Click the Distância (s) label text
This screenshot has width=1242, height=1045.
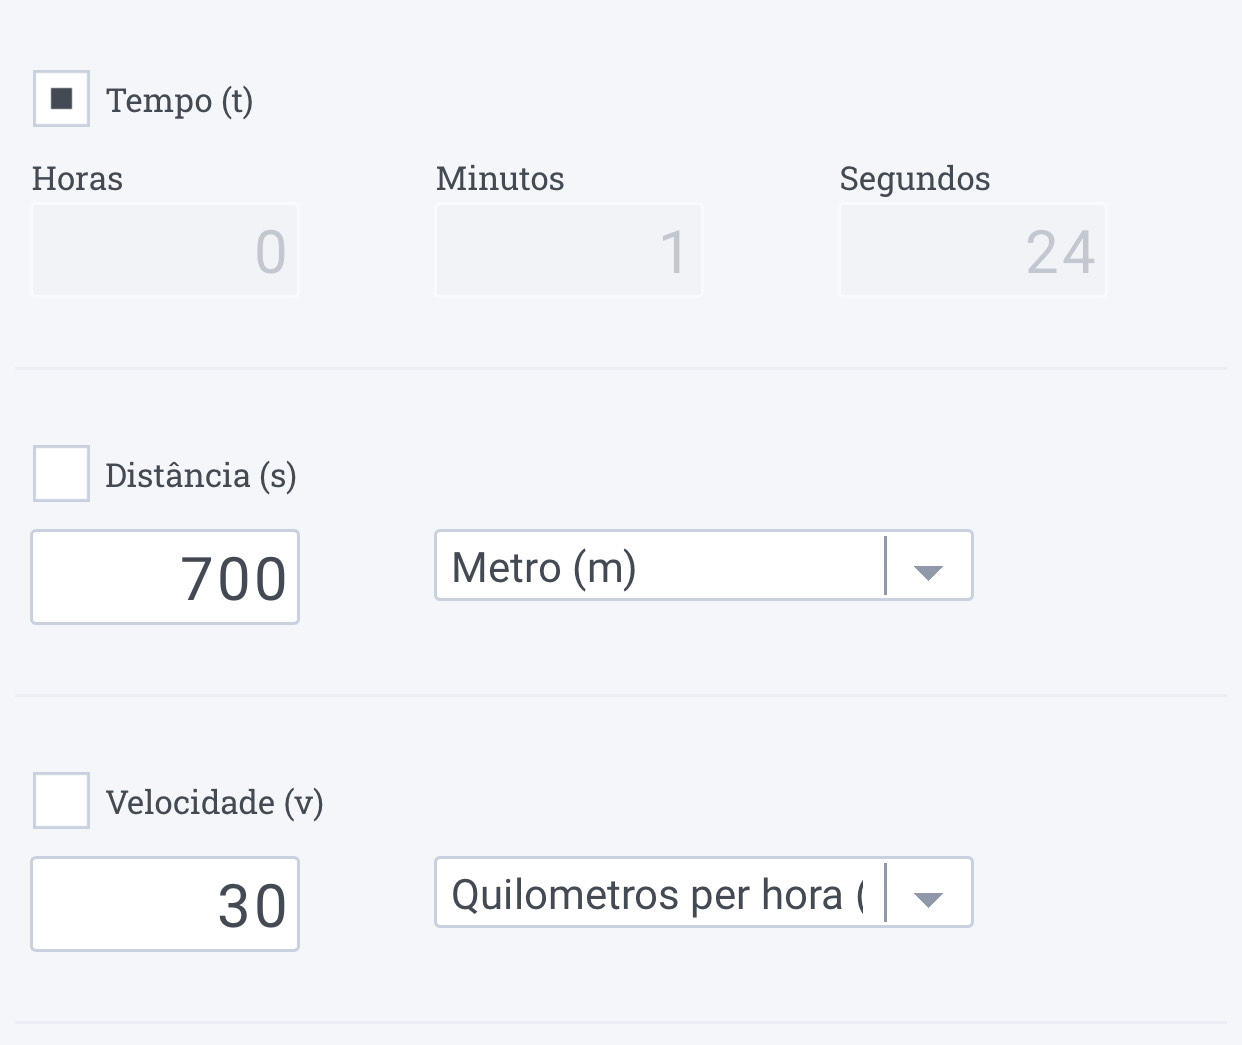tap(200, 475)
